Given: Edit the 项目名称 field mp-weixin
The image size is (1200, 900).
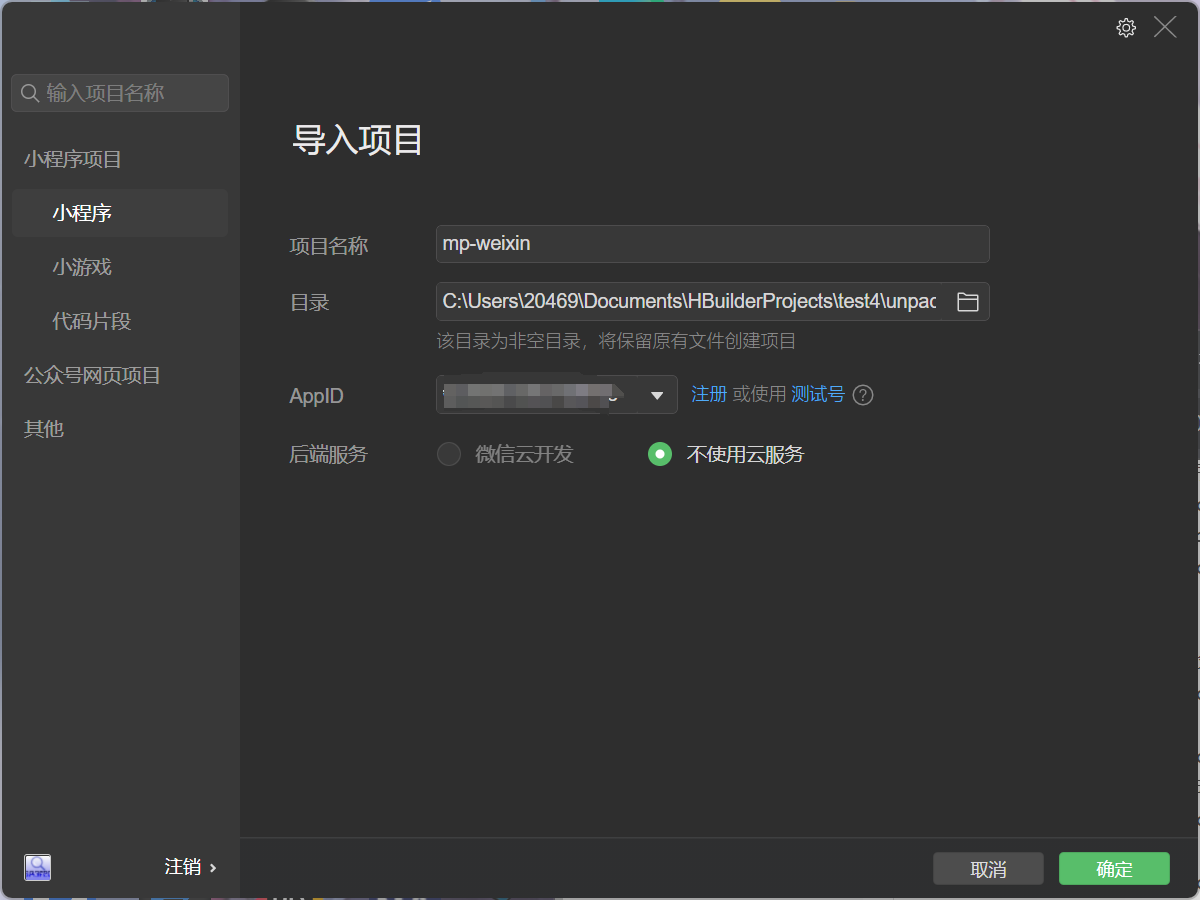Looking at the screenshot, I should pyautogui.click(x=713, y=244).
